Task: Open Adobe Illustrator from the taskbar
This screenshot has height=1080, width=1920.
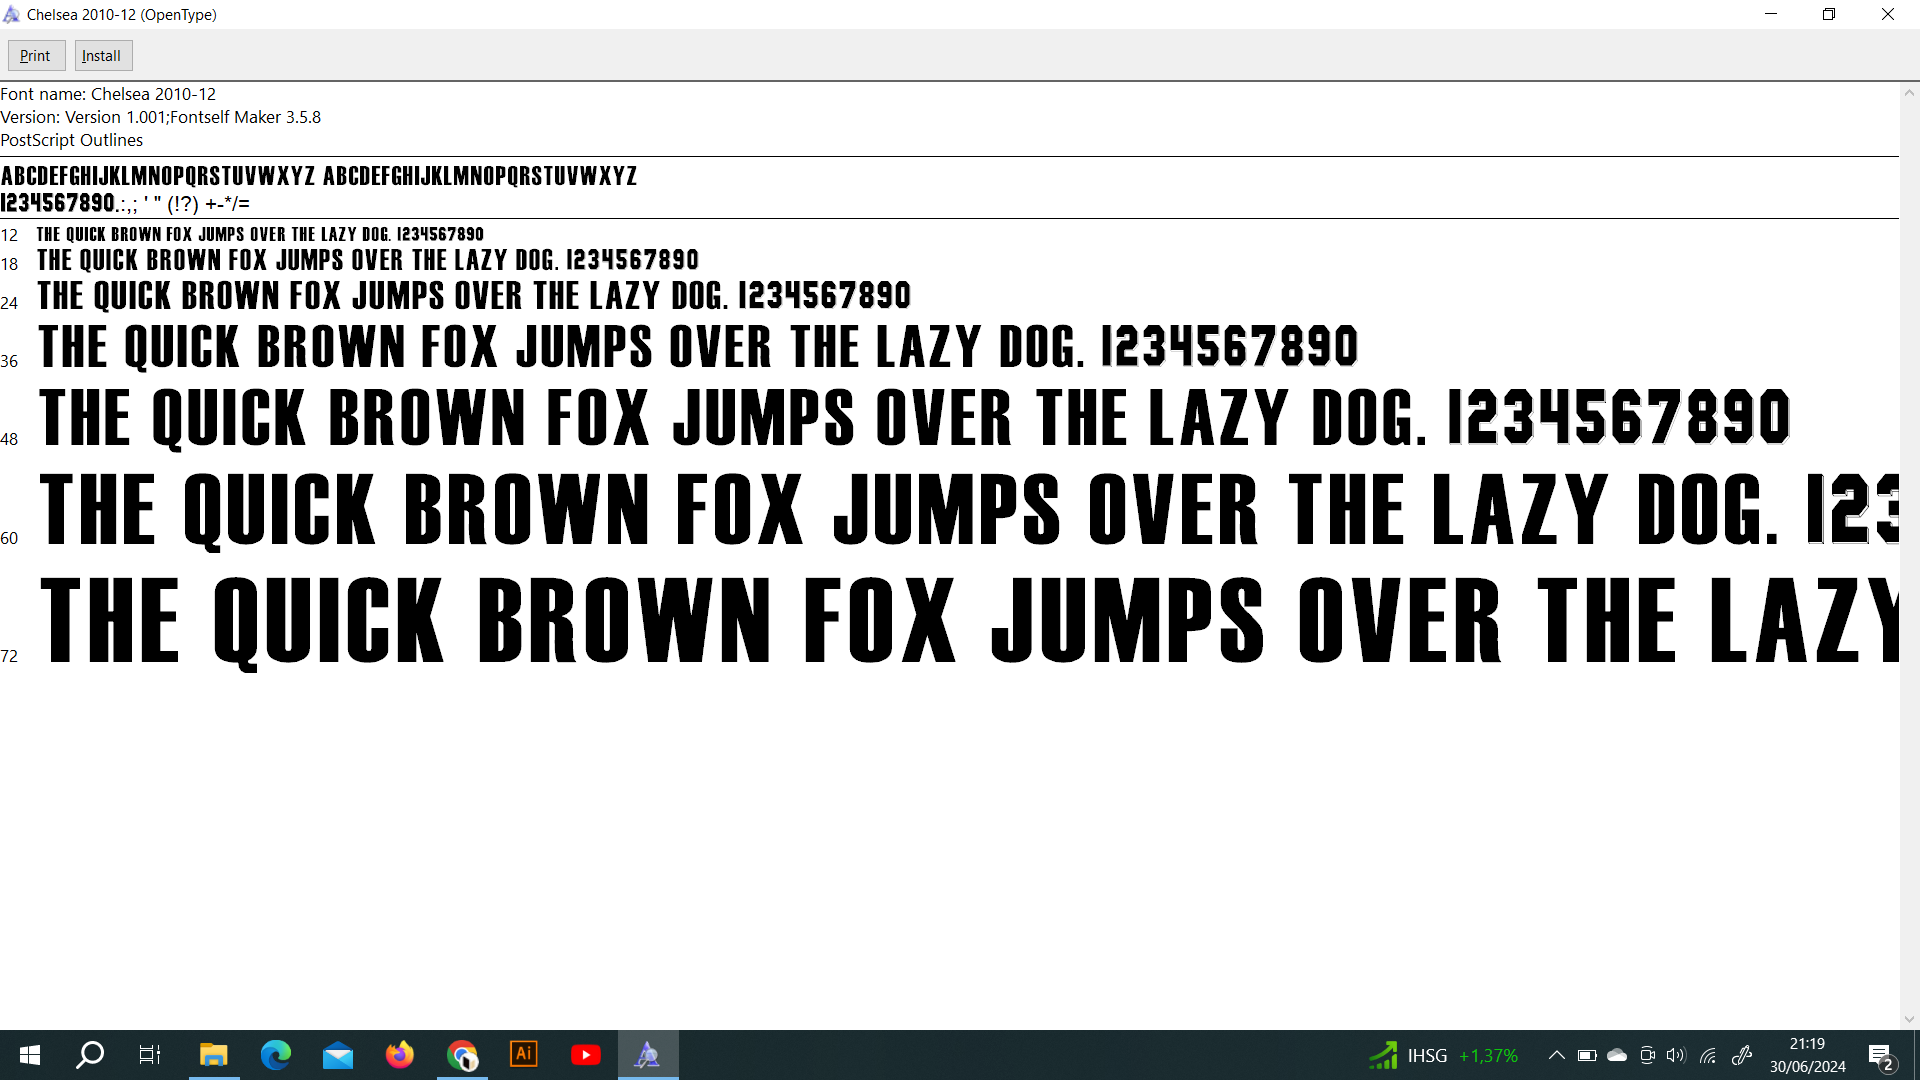Action: click(524, 1055)
